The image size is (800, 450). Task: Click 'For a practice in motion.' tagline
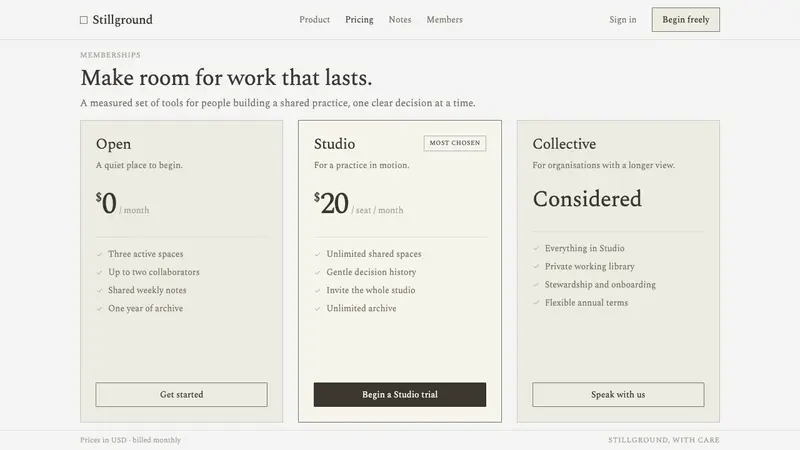click(x=362, y=165)
